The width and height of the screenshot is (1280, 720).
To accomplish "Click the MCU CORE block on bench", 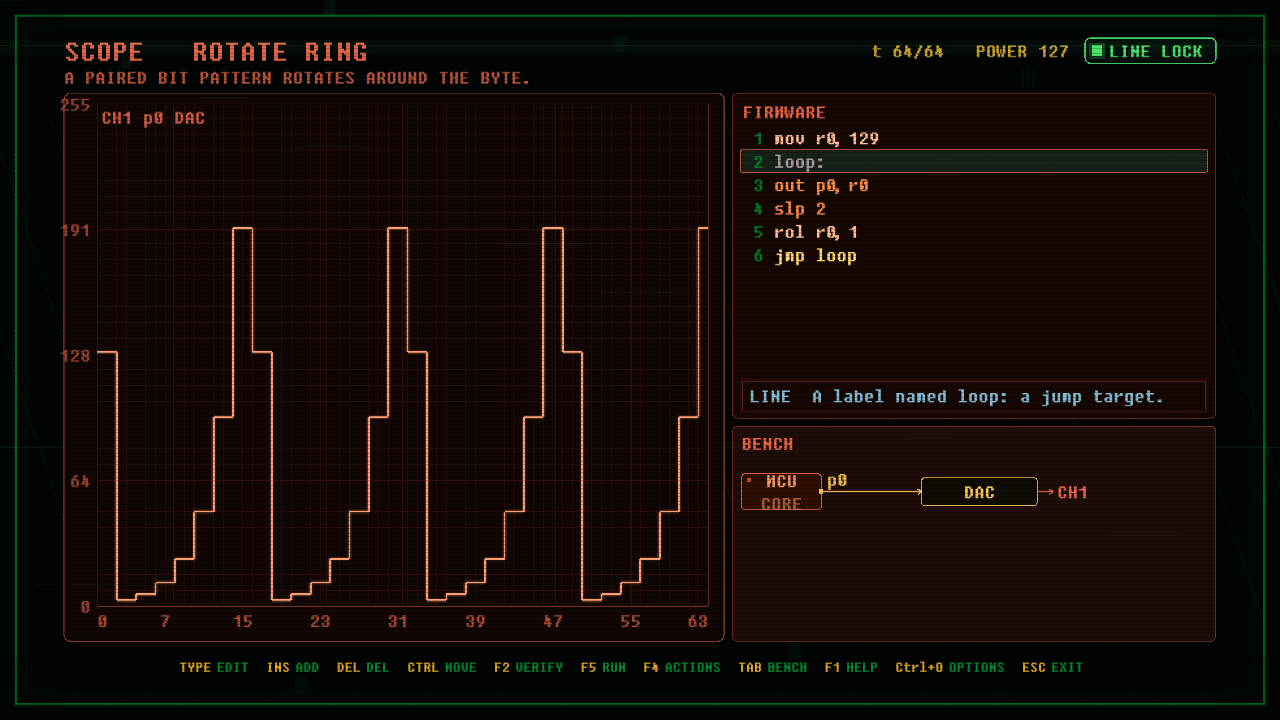I will coord(781,492).
